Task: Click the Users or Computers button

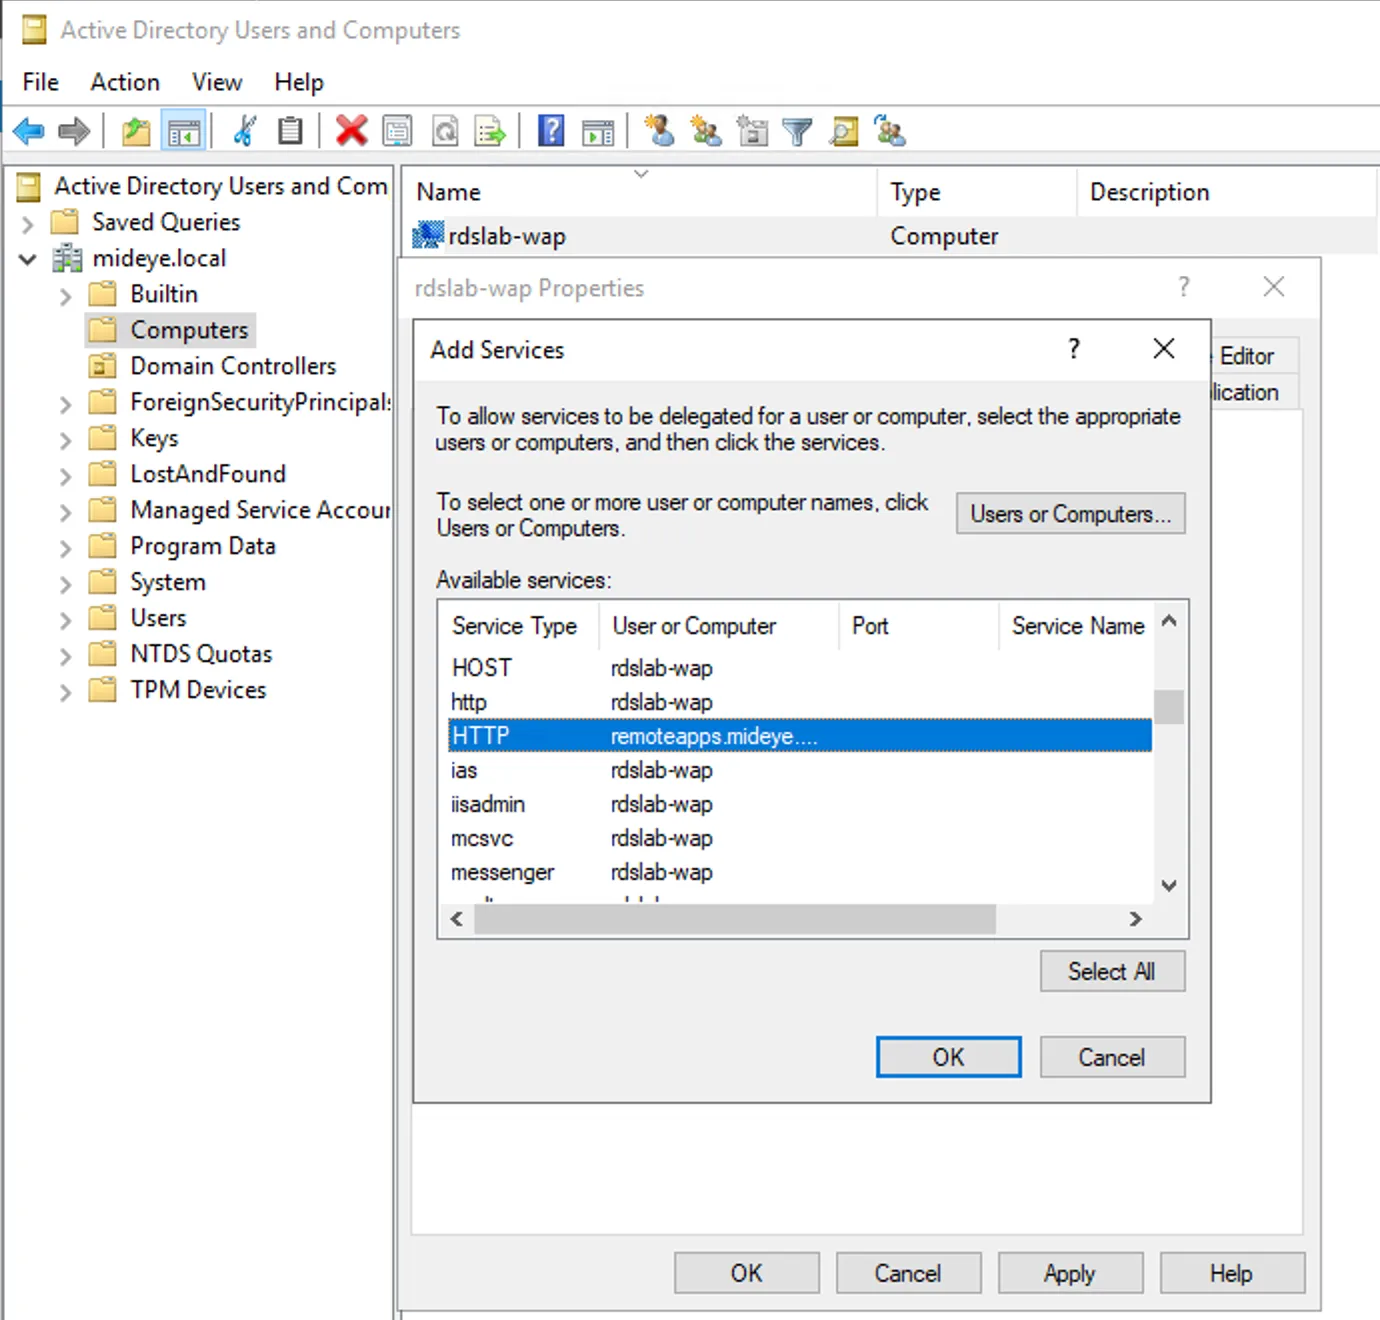Action: point(1070,513)
